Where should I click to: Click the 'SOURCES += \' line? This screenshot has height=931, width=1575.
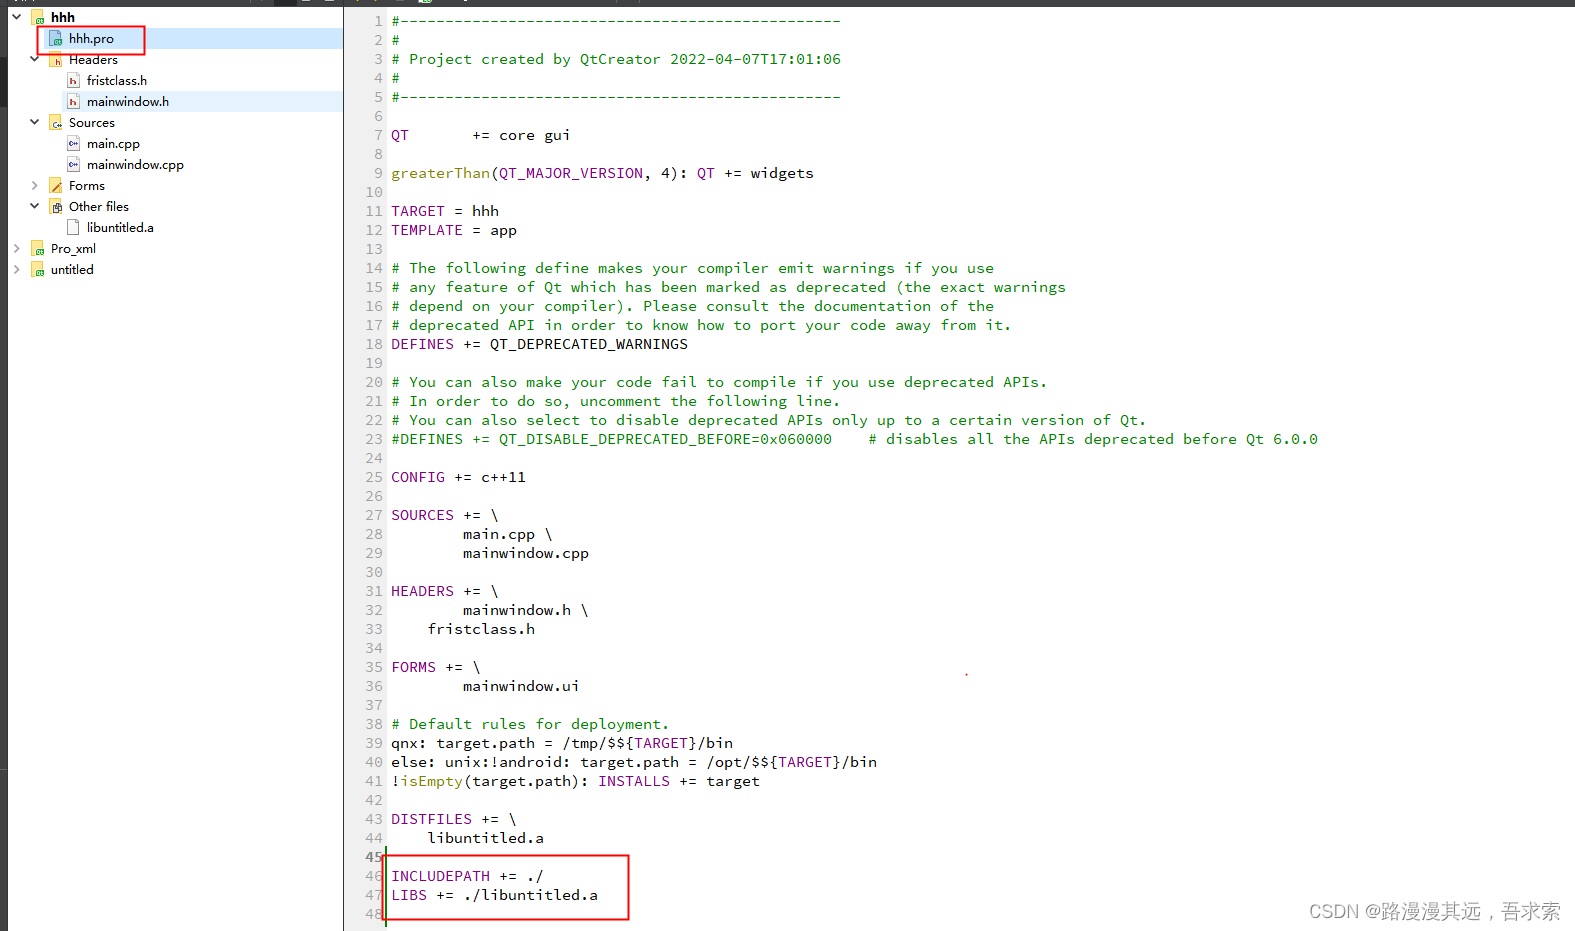point(445,515)
